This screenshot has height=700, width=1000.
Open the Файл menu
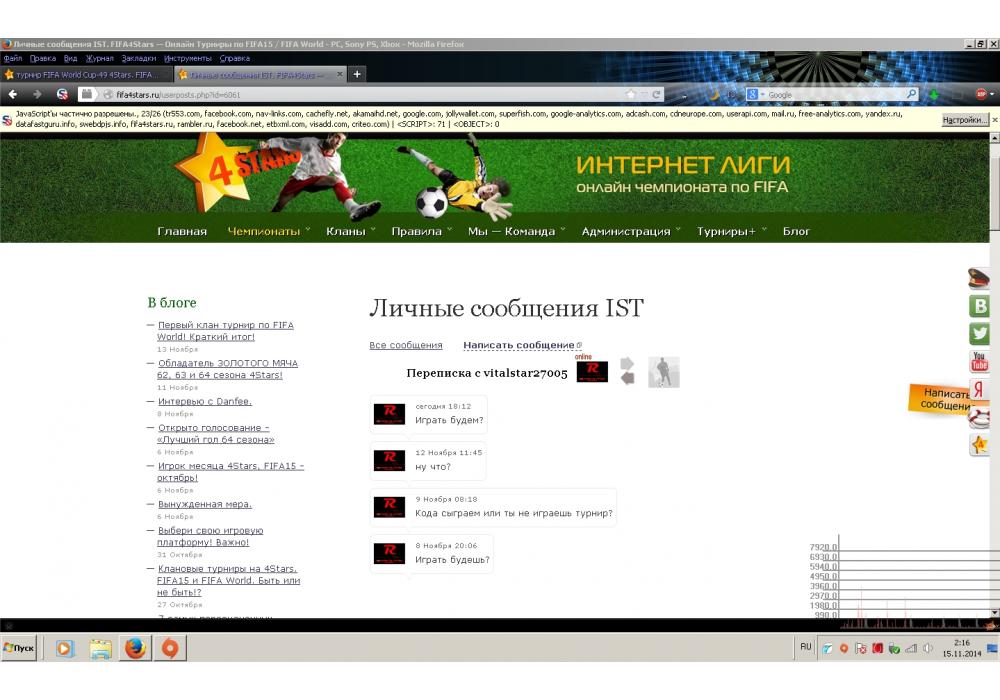pyautogui.click(x=13, y=59)
